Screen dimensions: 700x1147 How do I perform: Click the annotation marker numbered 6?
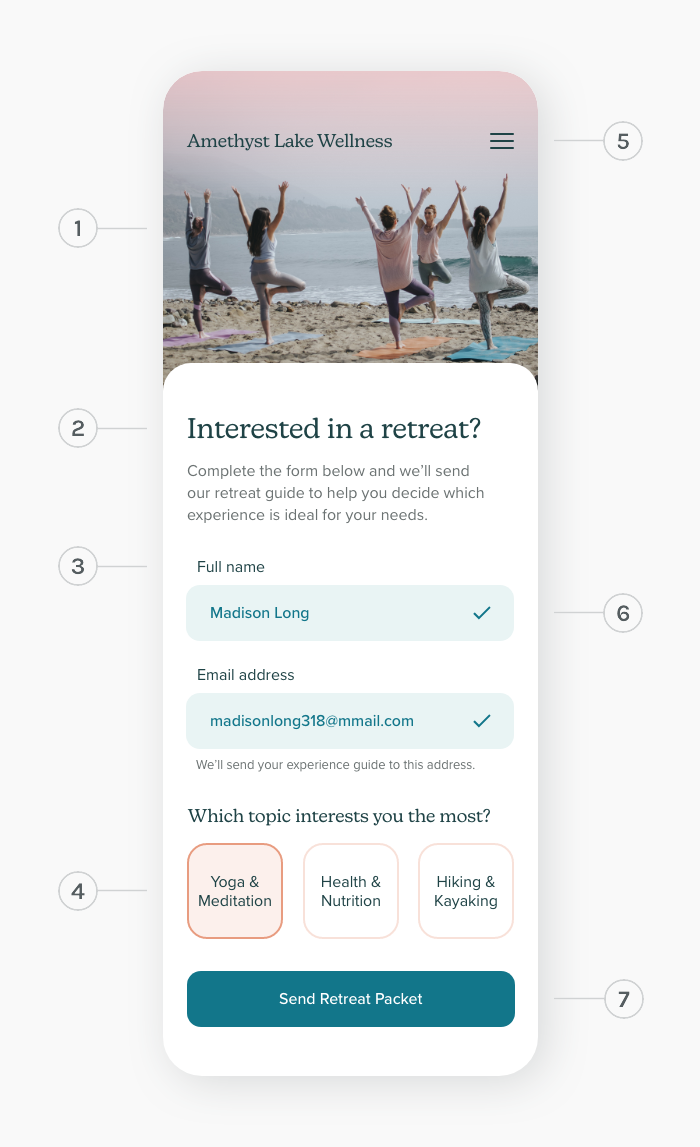622,613
